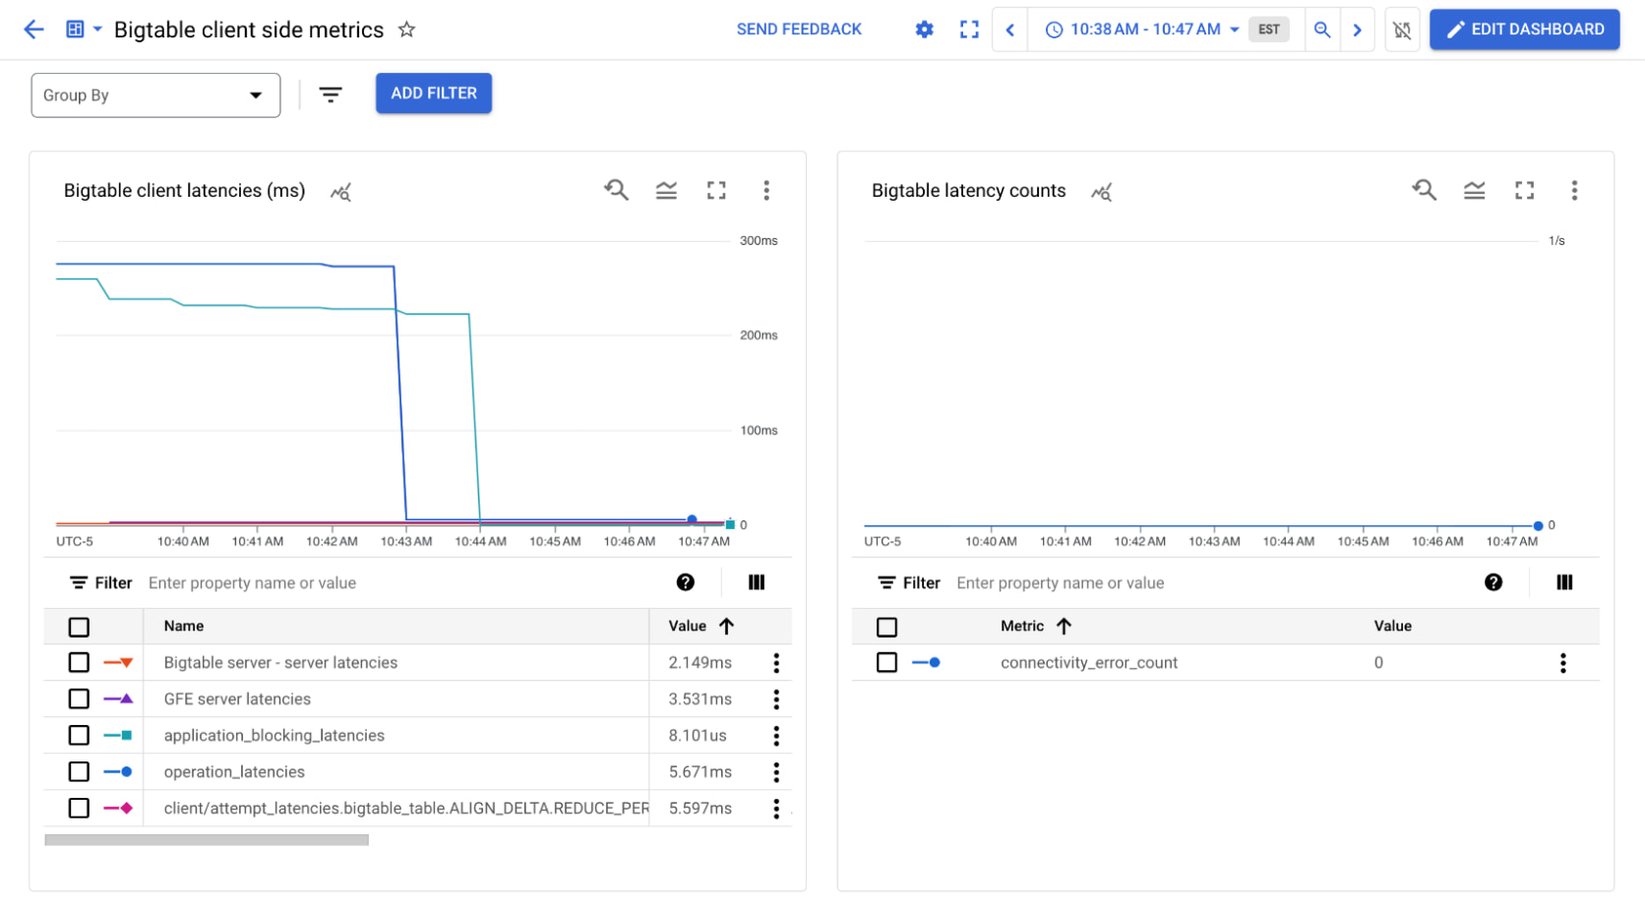Sort latencies legend by Value column
Image resolution: width=1645 pixels, height=910 pixels.
[x=701, y=626]
